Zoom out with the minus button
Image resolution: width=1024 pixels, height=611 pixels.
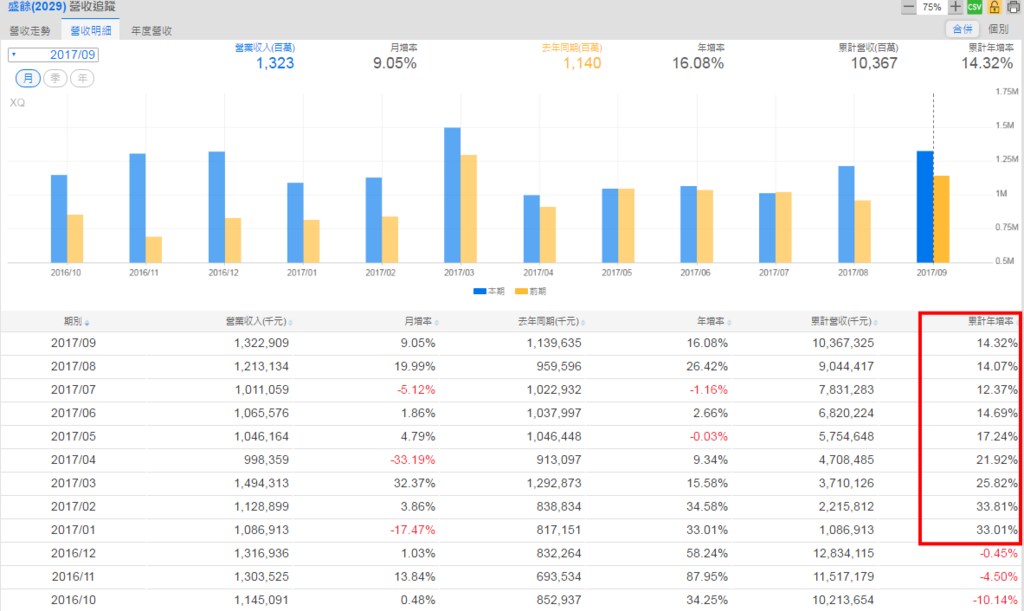click(x=908, y=7)
